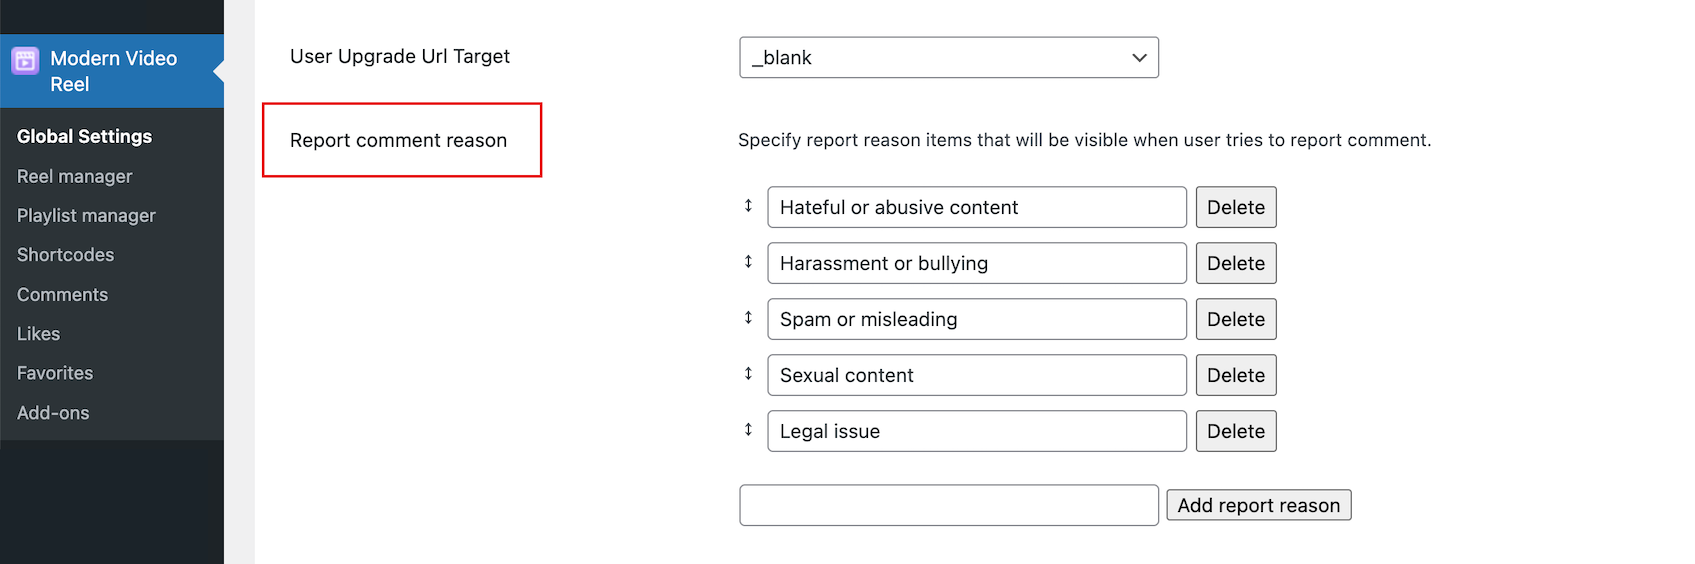Delete the Hateful or abusive content reason

1235,208
